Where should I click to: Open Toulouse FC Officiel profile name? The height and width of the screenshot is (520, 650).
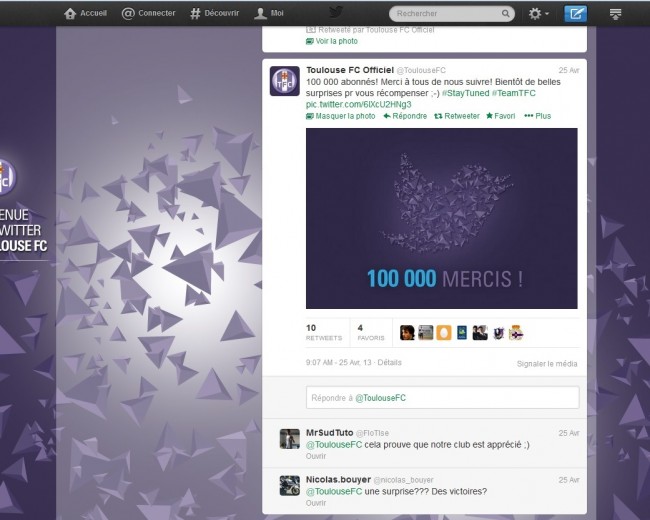(350, 70)
